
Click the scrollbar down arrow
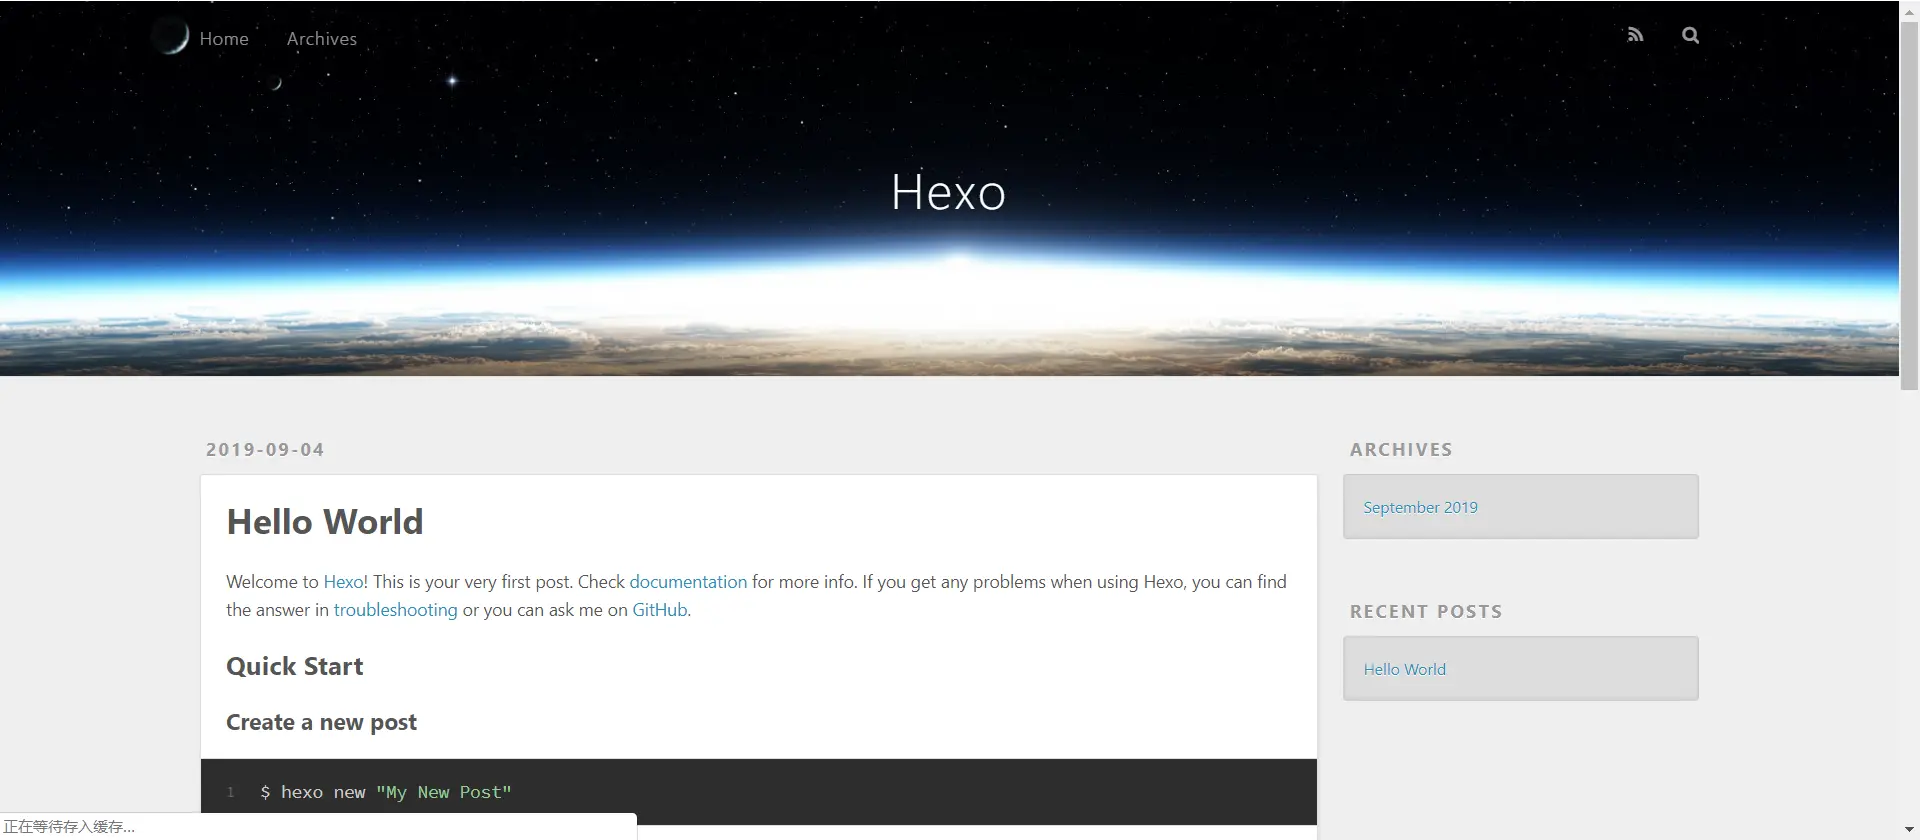point(1909,830)
